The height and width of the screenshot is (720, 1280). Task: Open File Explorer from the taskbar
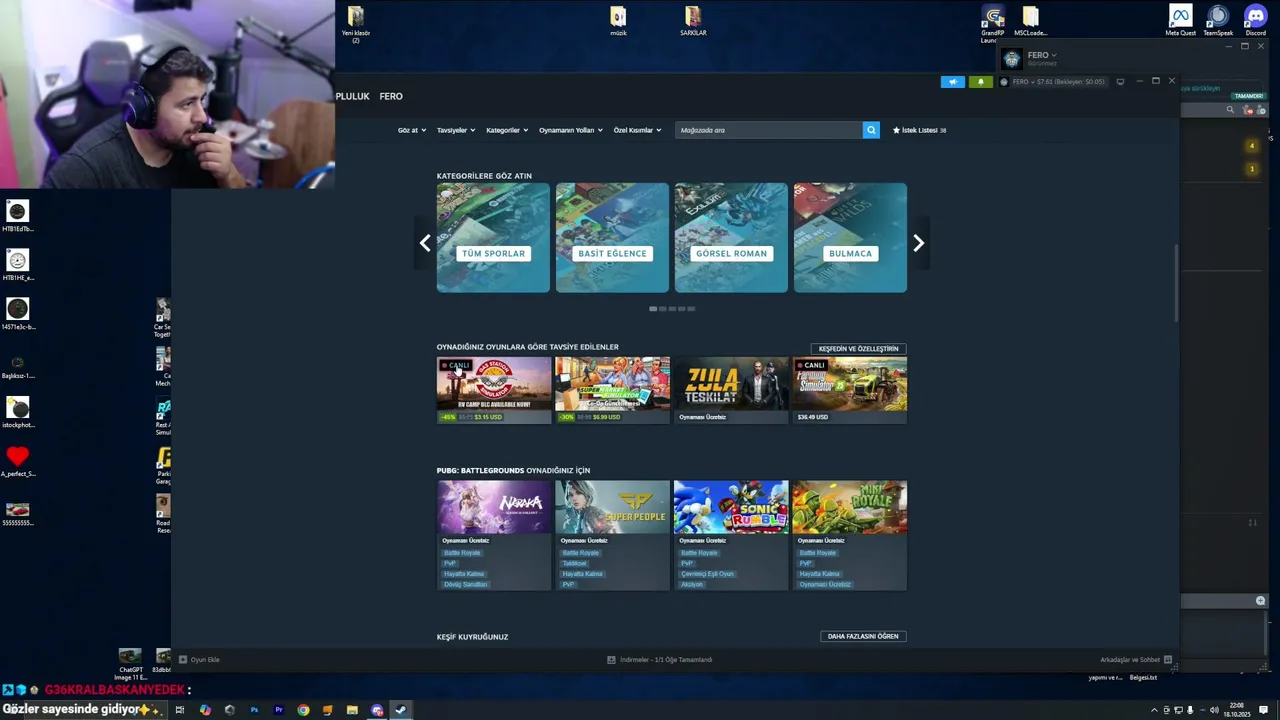(352, 710)
